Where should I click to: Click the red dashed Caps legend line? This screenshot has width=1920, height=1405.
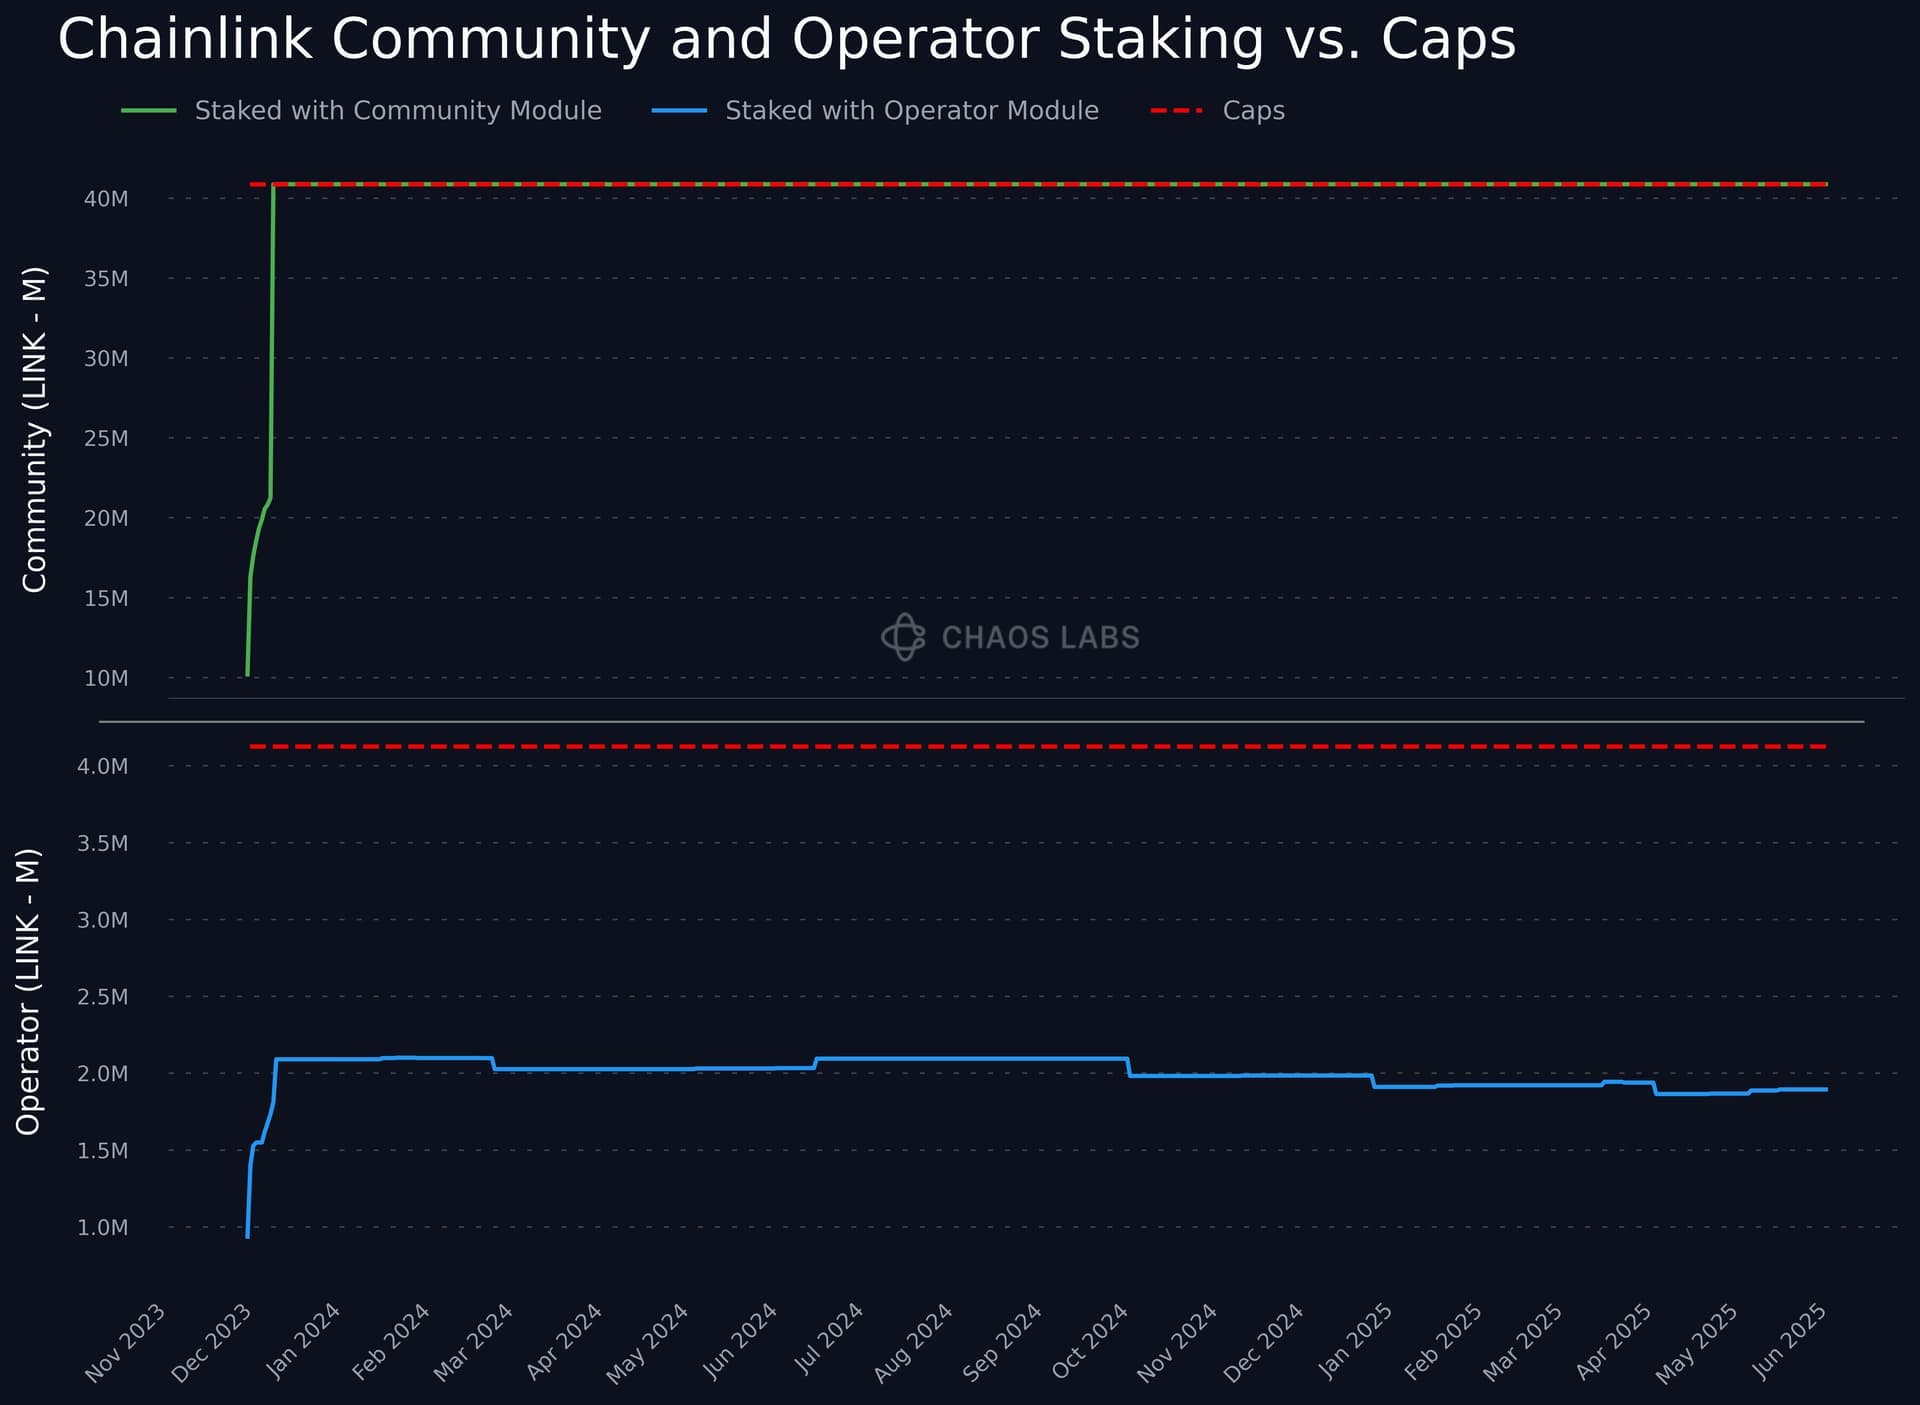point(1177,111)
